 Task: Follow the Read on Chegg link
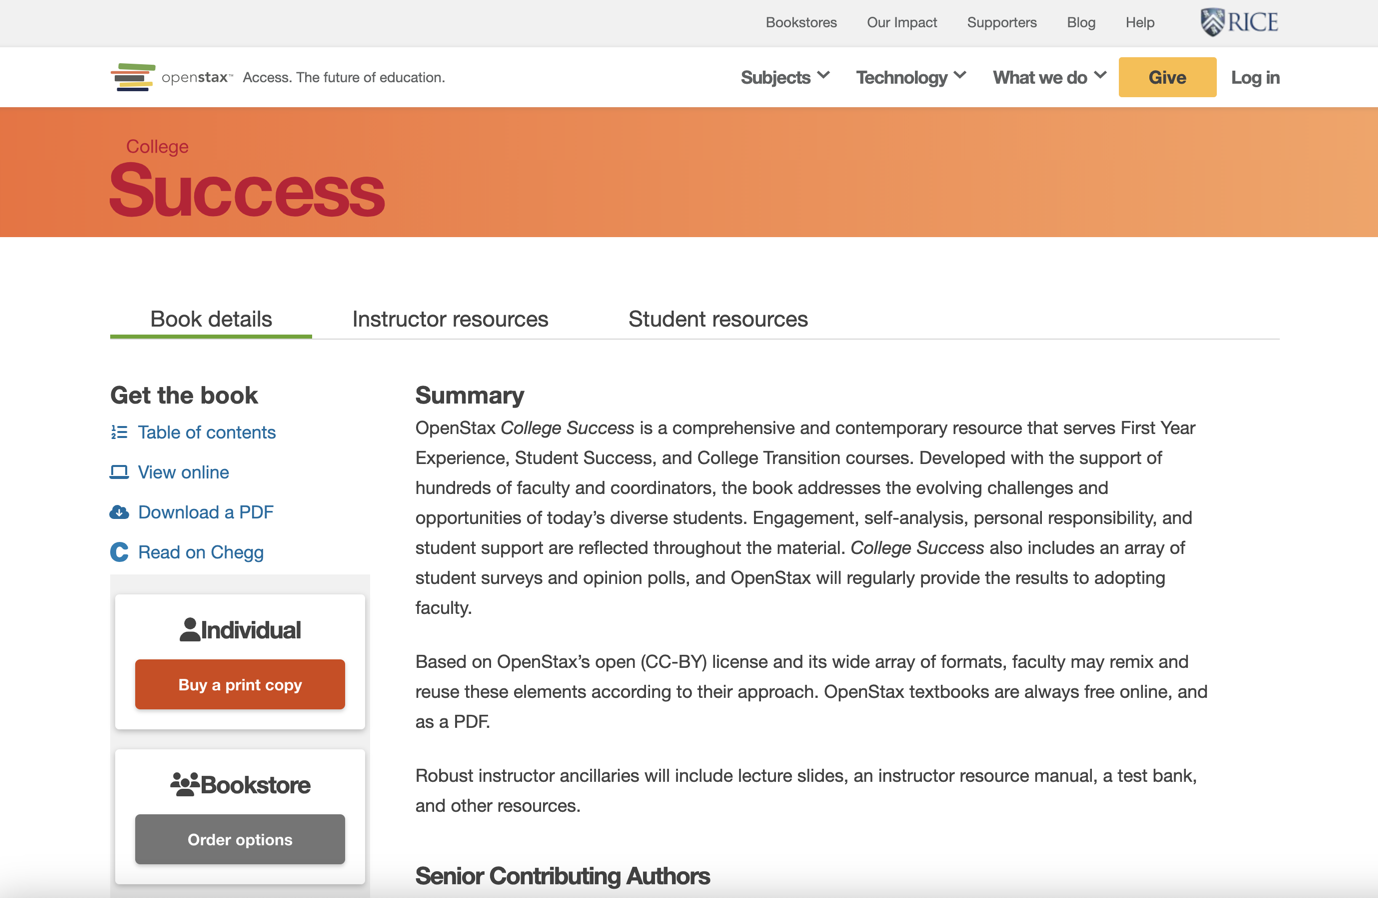[x=200, y=551]
